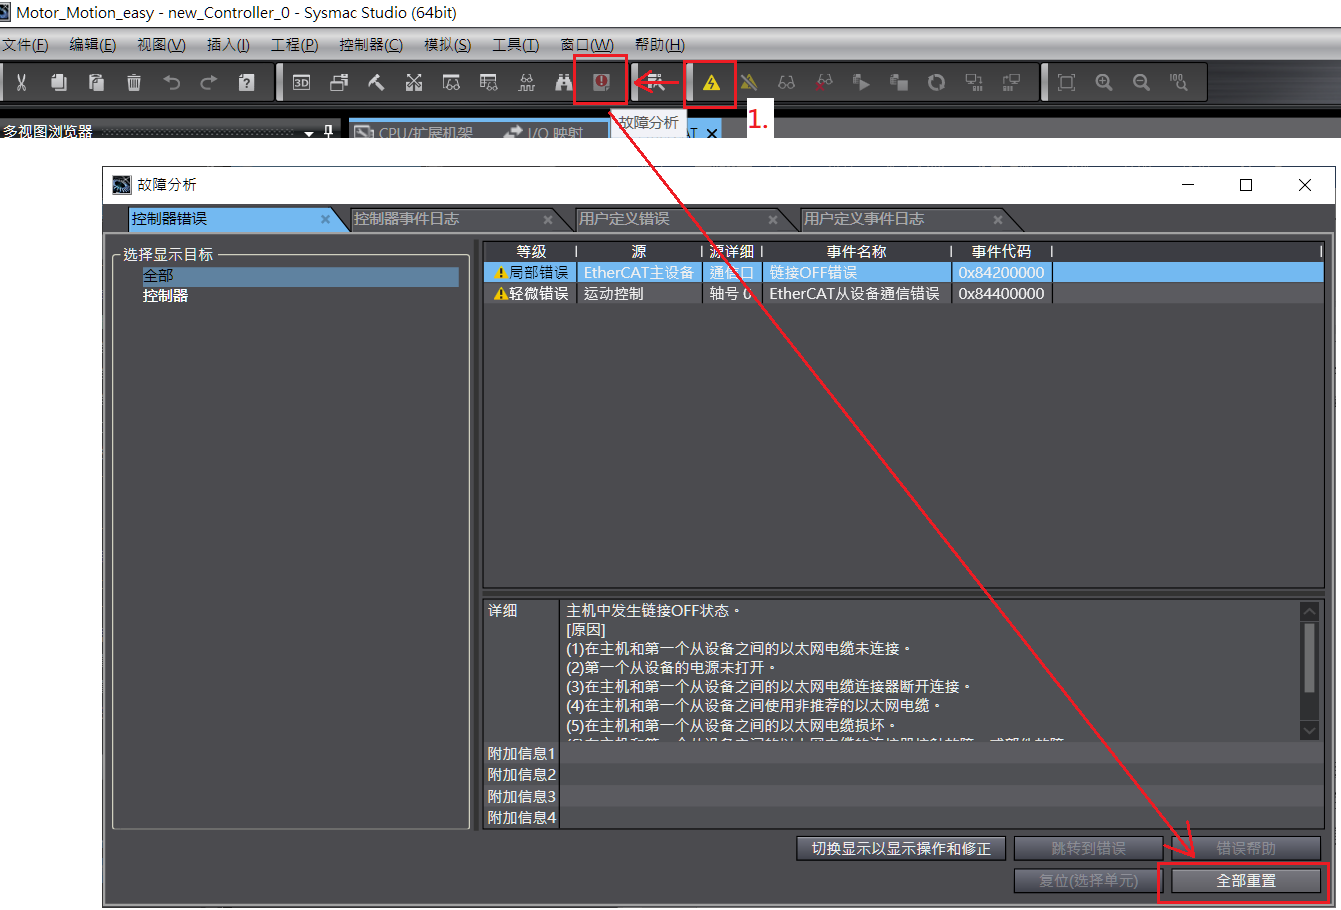Viewport: 1341px width, 910px height.
Task: Click the zoom in magnifier icon
Action: 1103,82
